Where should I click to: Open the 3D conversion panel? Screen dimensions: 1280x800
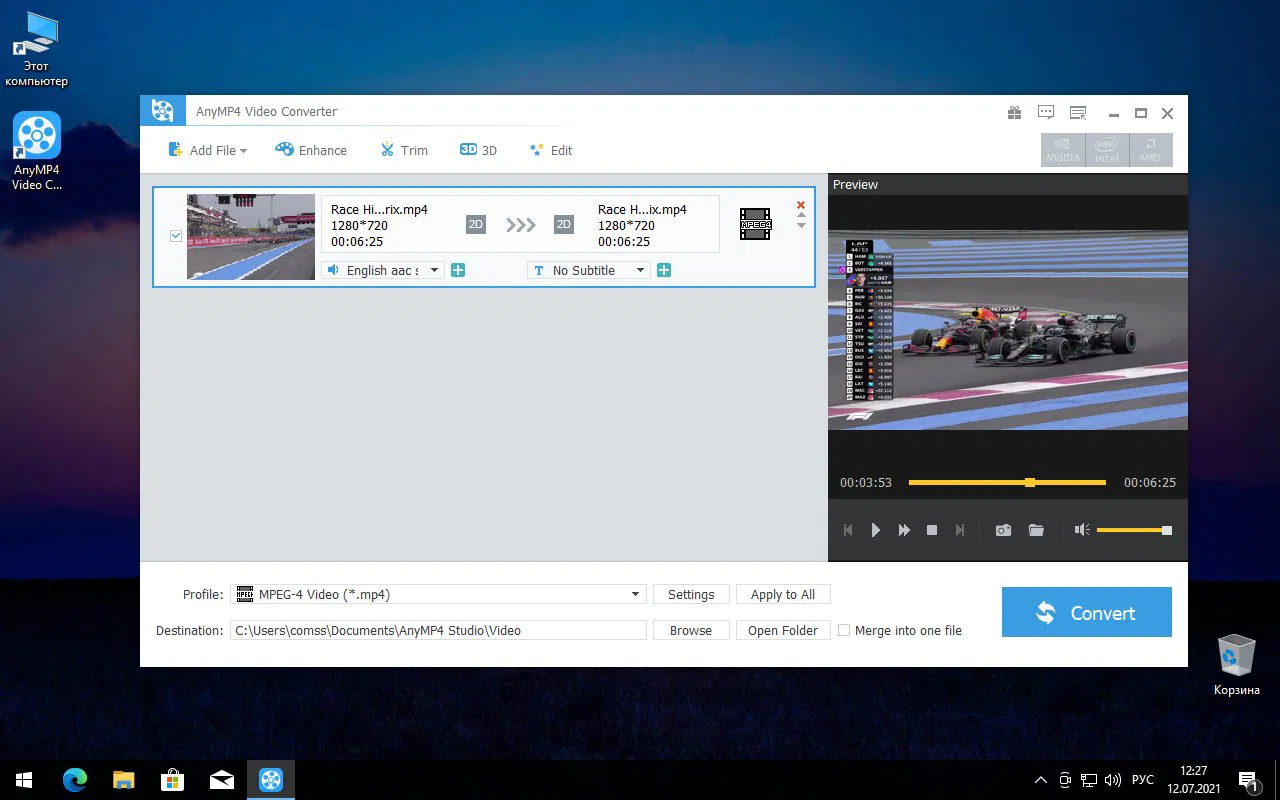click(x=478, y=149)
